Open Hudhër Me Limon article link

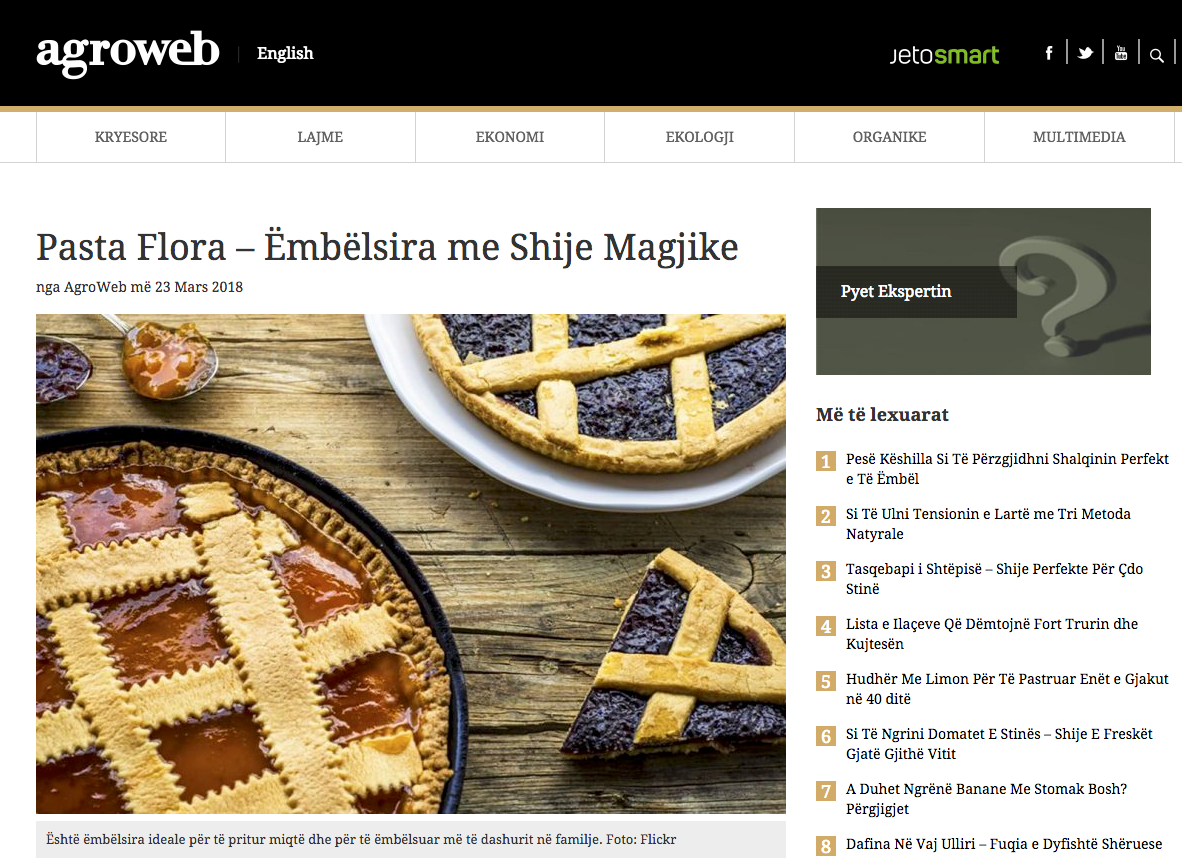point(1007,688)
